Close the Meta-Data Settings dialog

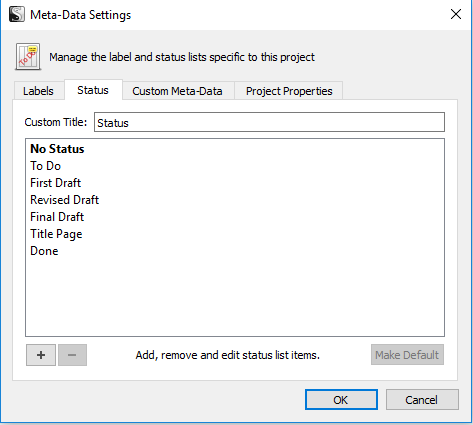click(x=456, y=14)
